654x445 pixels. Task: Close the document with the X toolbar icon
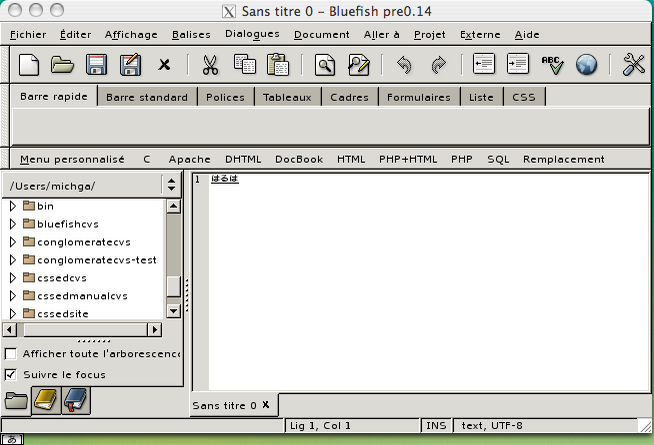pos(164,65)
